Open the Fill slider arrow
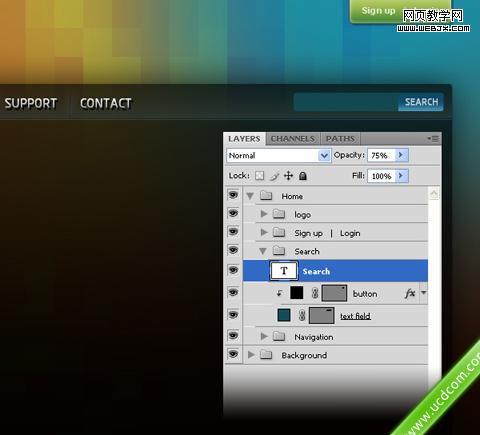This screenshot has height=435, width=480. 401,176
